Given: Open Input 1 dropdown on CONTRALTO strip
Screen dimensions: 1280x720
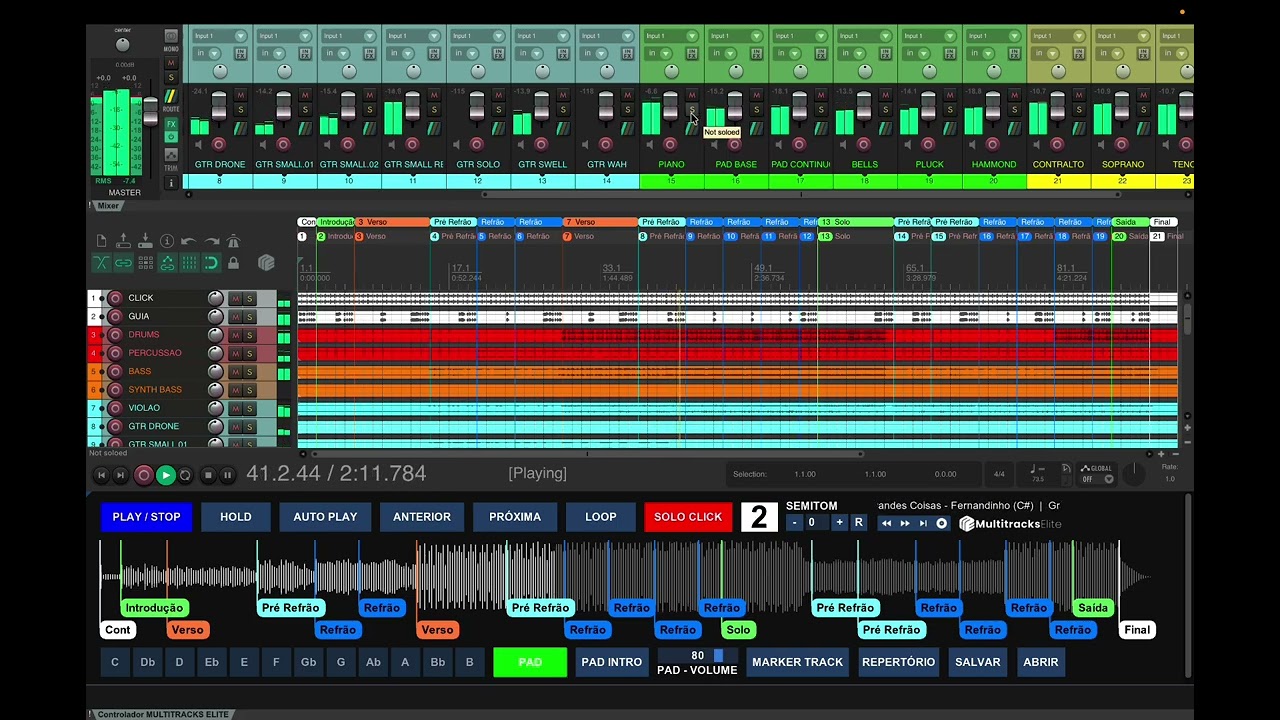Looking at the screenshot, I should coord(1057,36).
